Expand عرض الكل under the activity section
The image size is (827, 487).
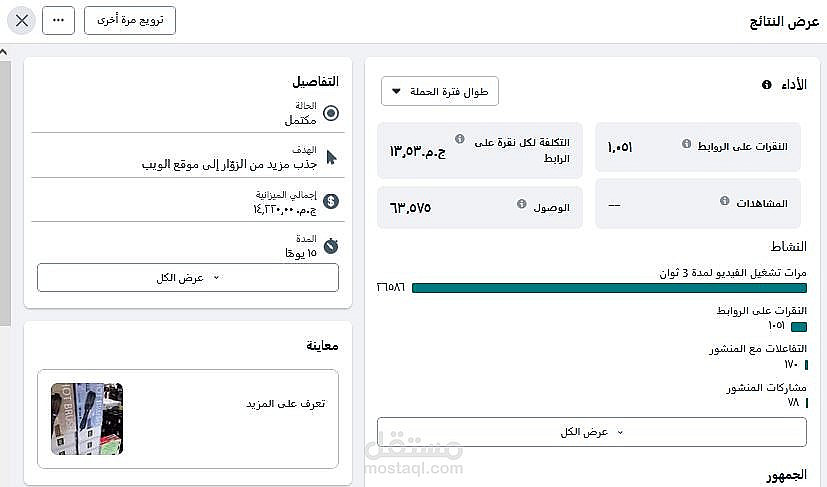tap(591, 432)
